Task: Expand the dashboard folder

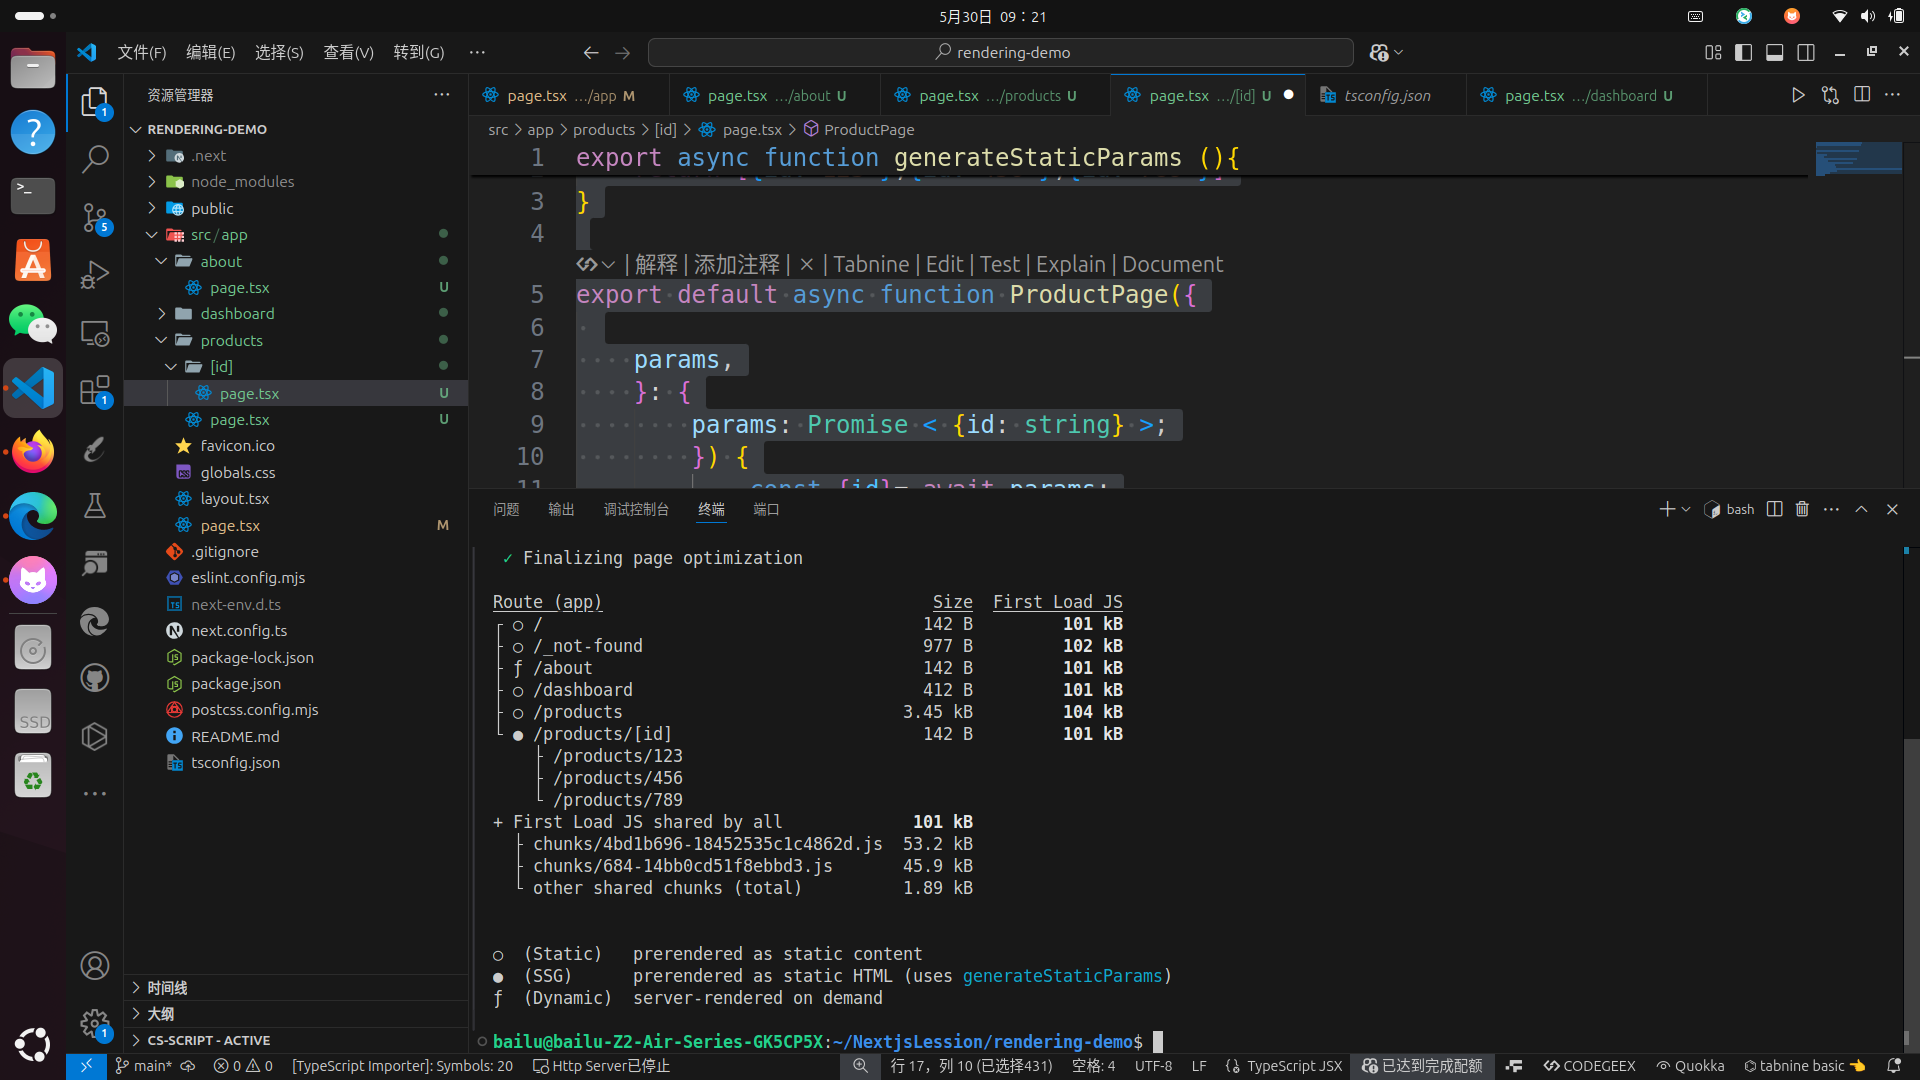Action: 237,313
